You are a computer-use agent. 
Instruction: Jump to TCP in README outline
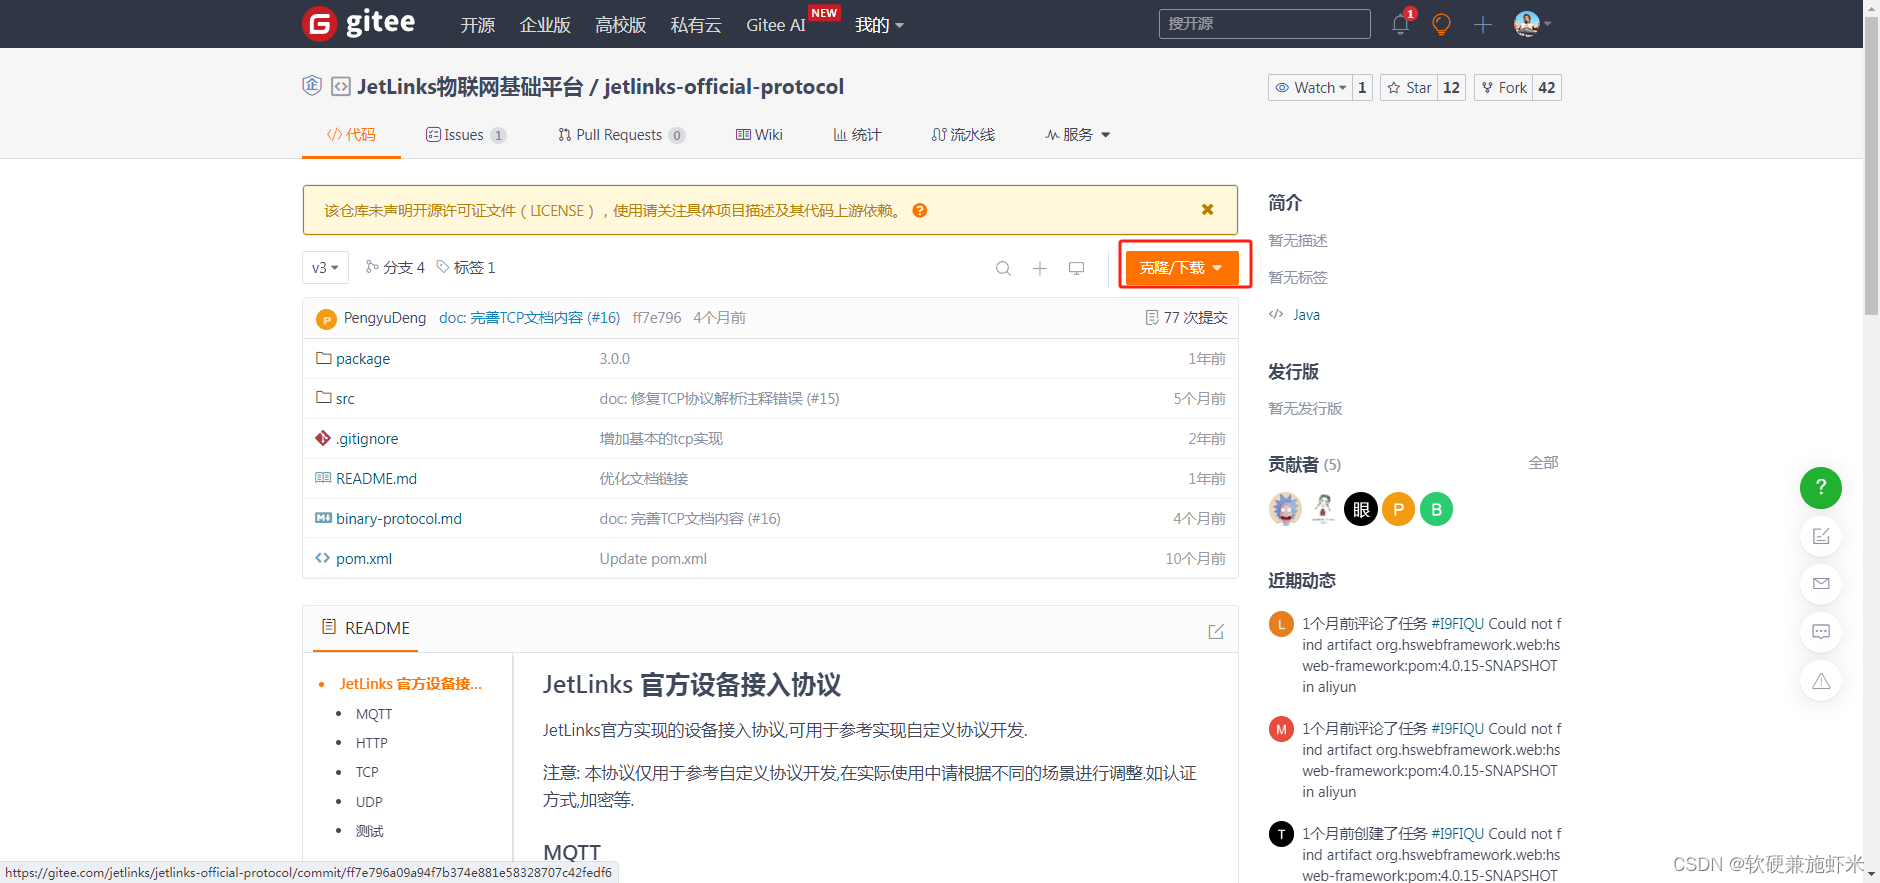(367, 772)
